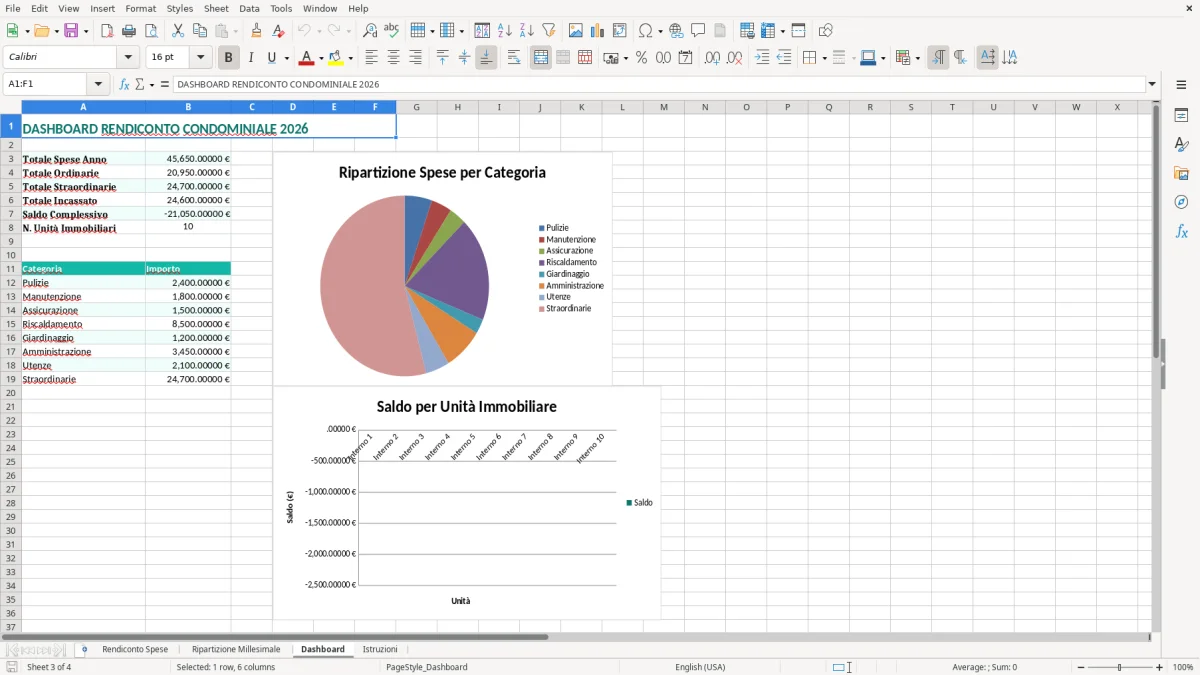1200x675 pixels.
Task: Apply the yellow background highlight color
Action: tap(336, 58)
